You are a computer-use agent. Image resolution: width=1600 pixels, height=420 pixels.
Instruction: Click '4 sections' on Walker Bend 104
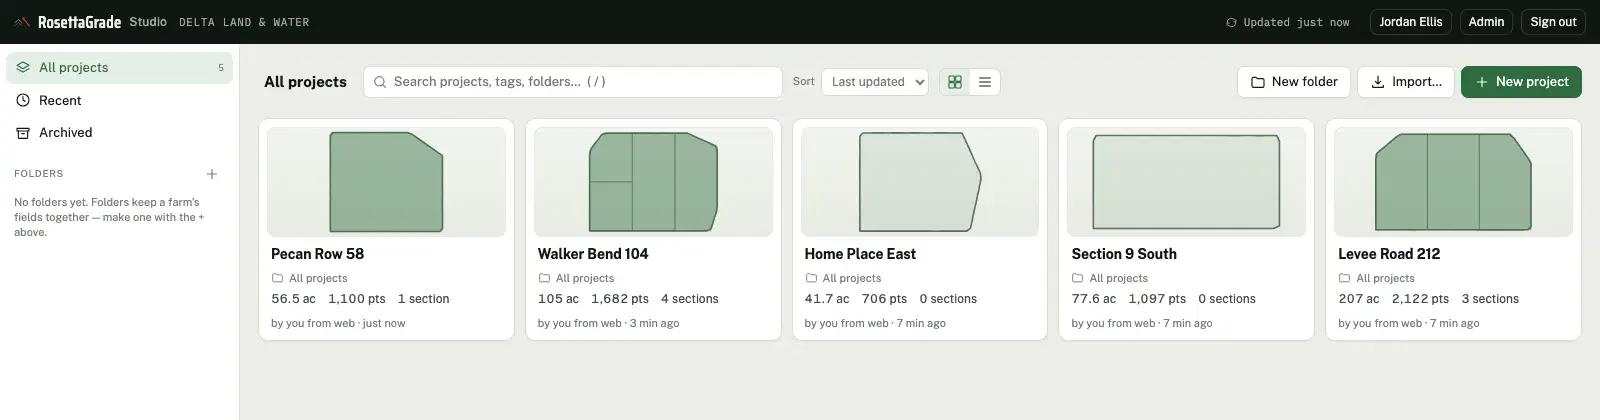[x=690, y=299]
